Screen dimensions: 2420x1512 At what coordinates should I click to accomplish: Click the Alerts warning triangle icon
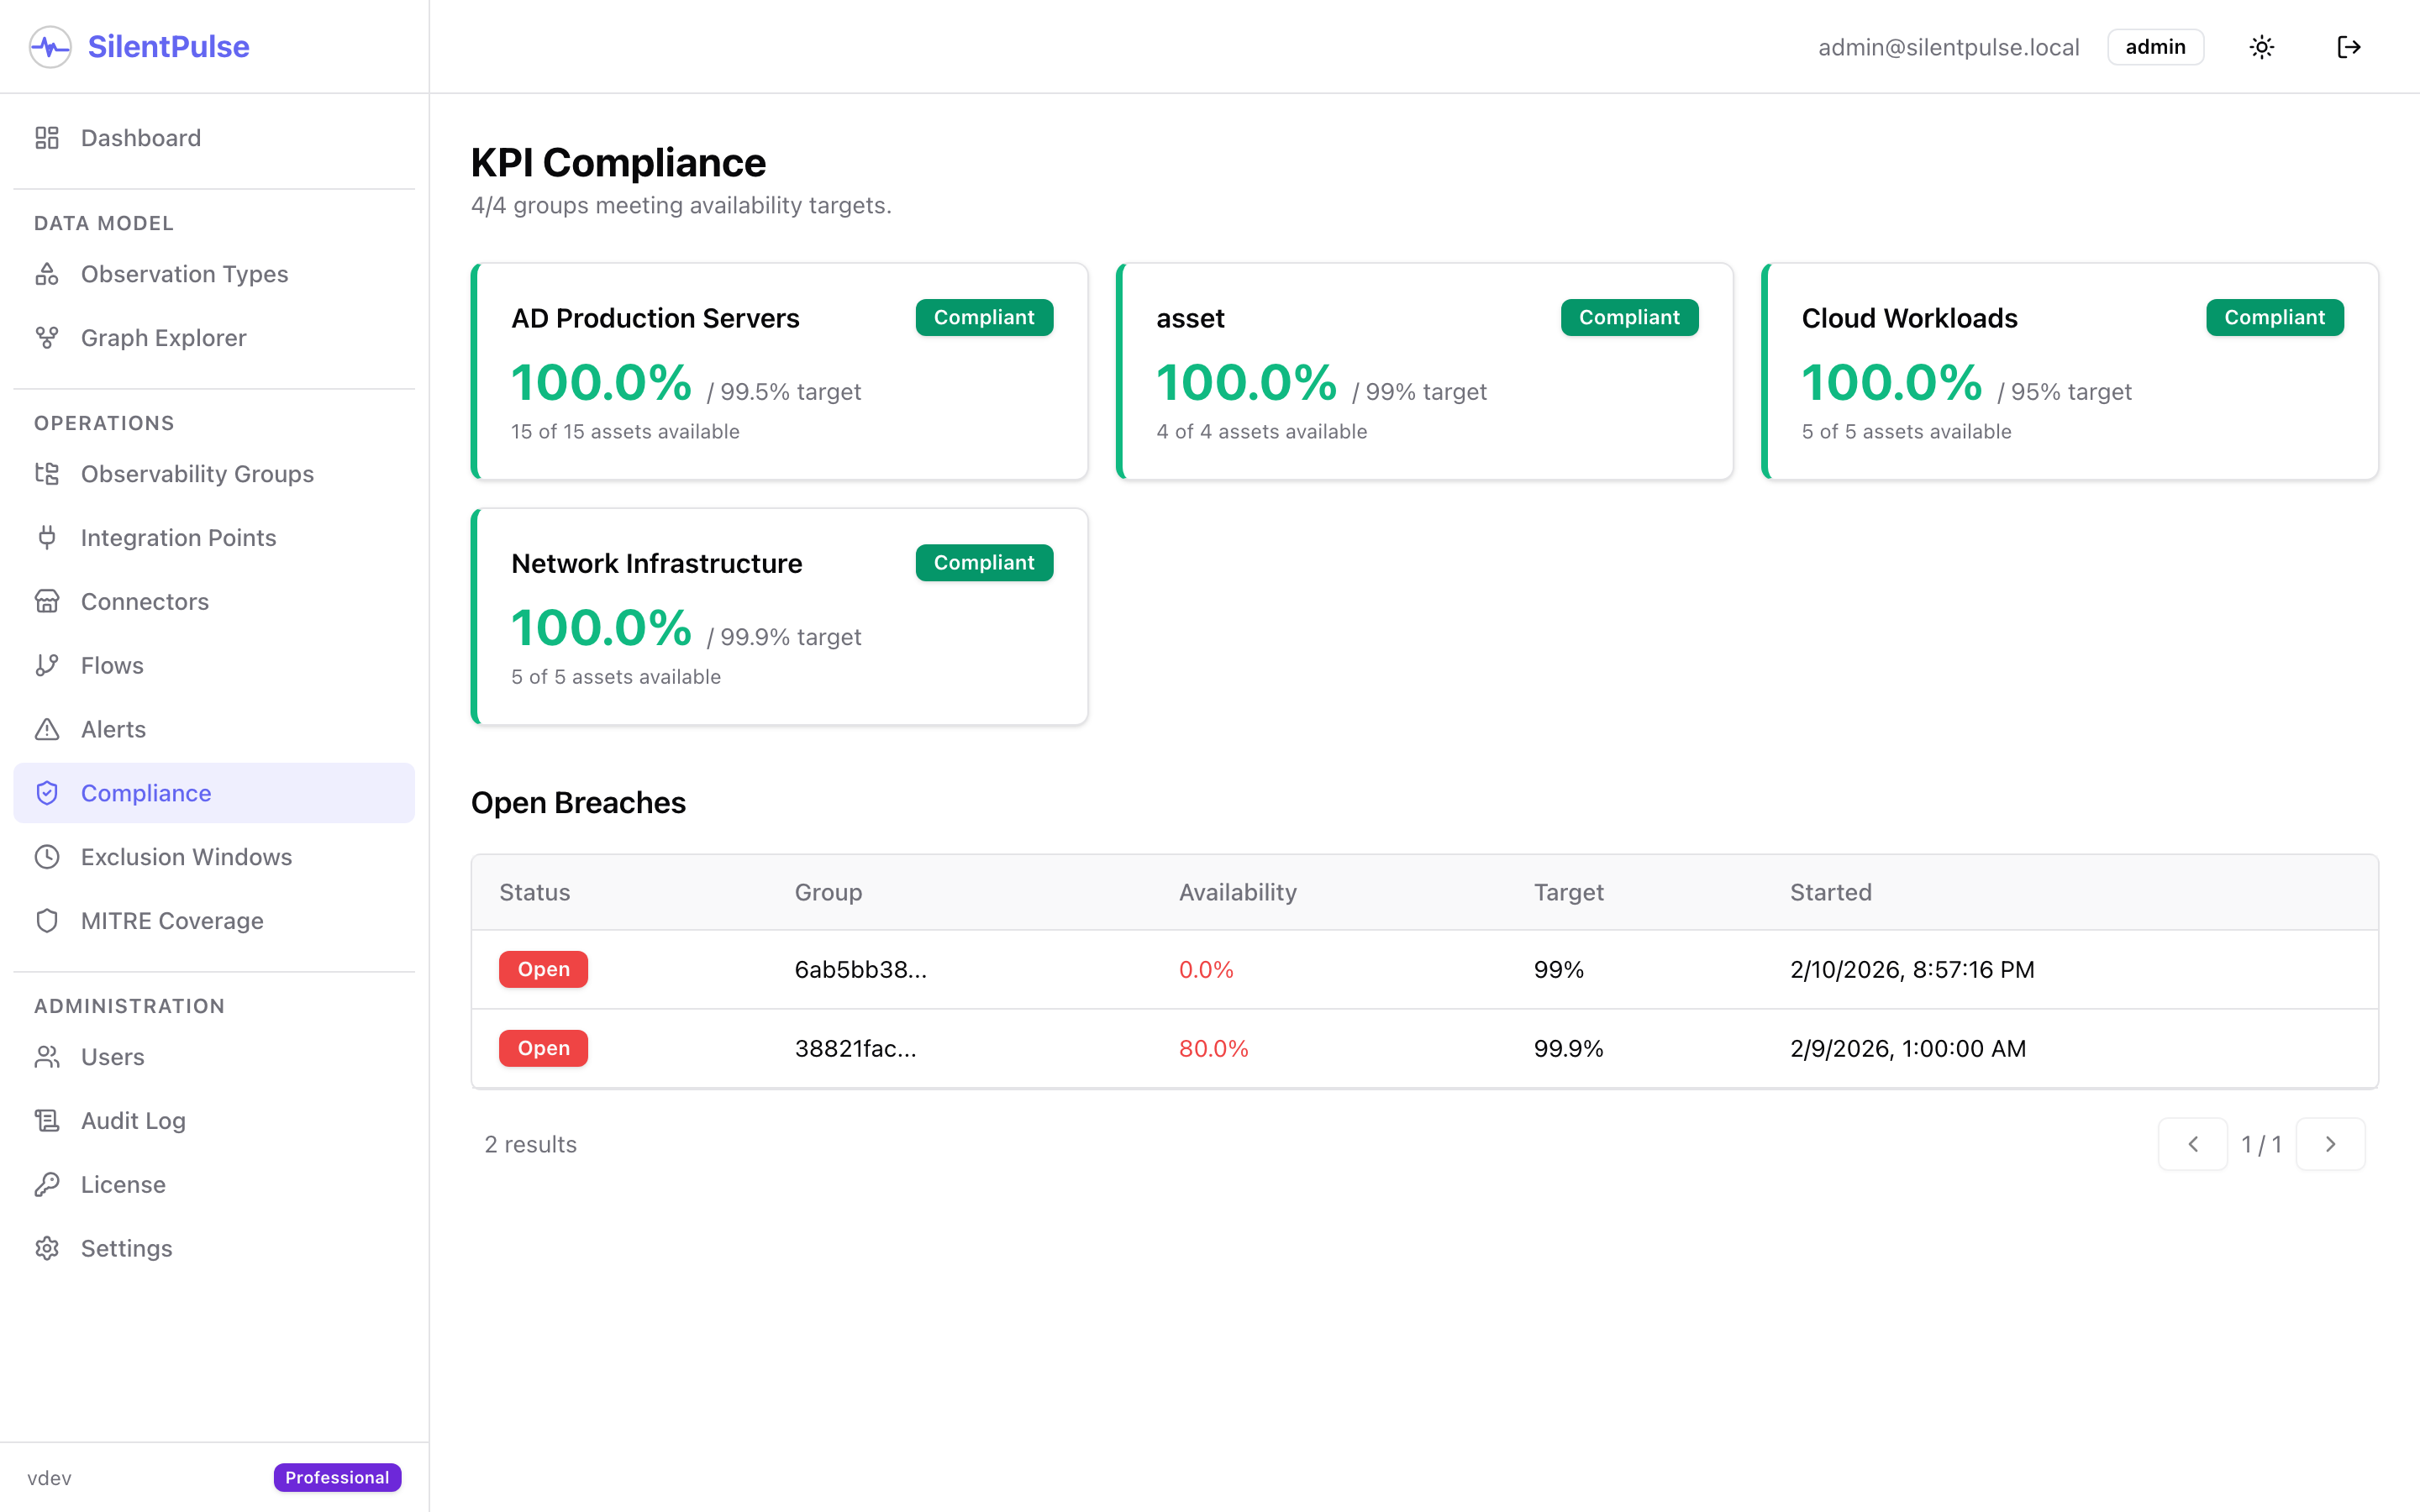47,730
